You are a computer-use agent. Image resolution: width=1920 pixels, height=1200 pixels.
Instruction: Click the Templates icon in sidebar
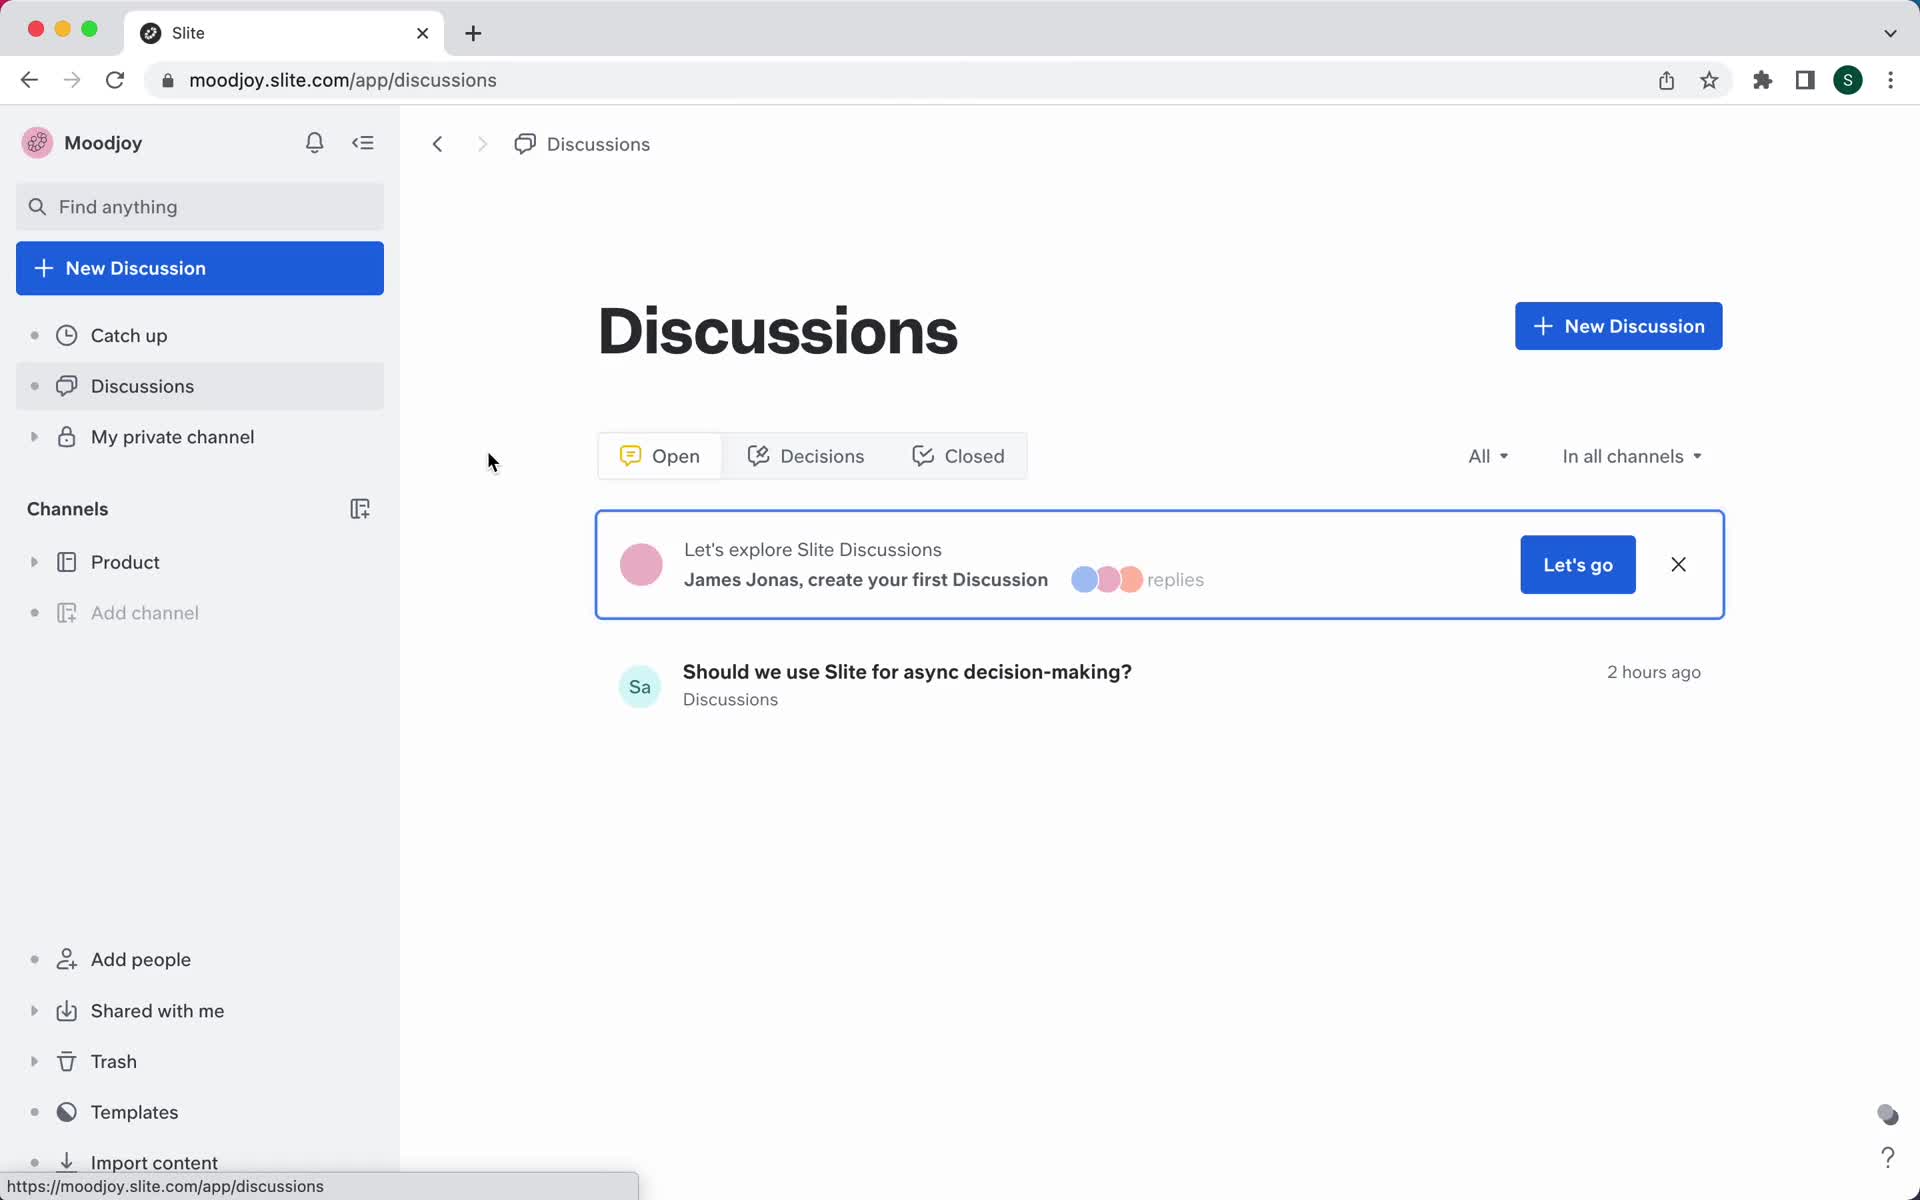tap(65, 1112)
